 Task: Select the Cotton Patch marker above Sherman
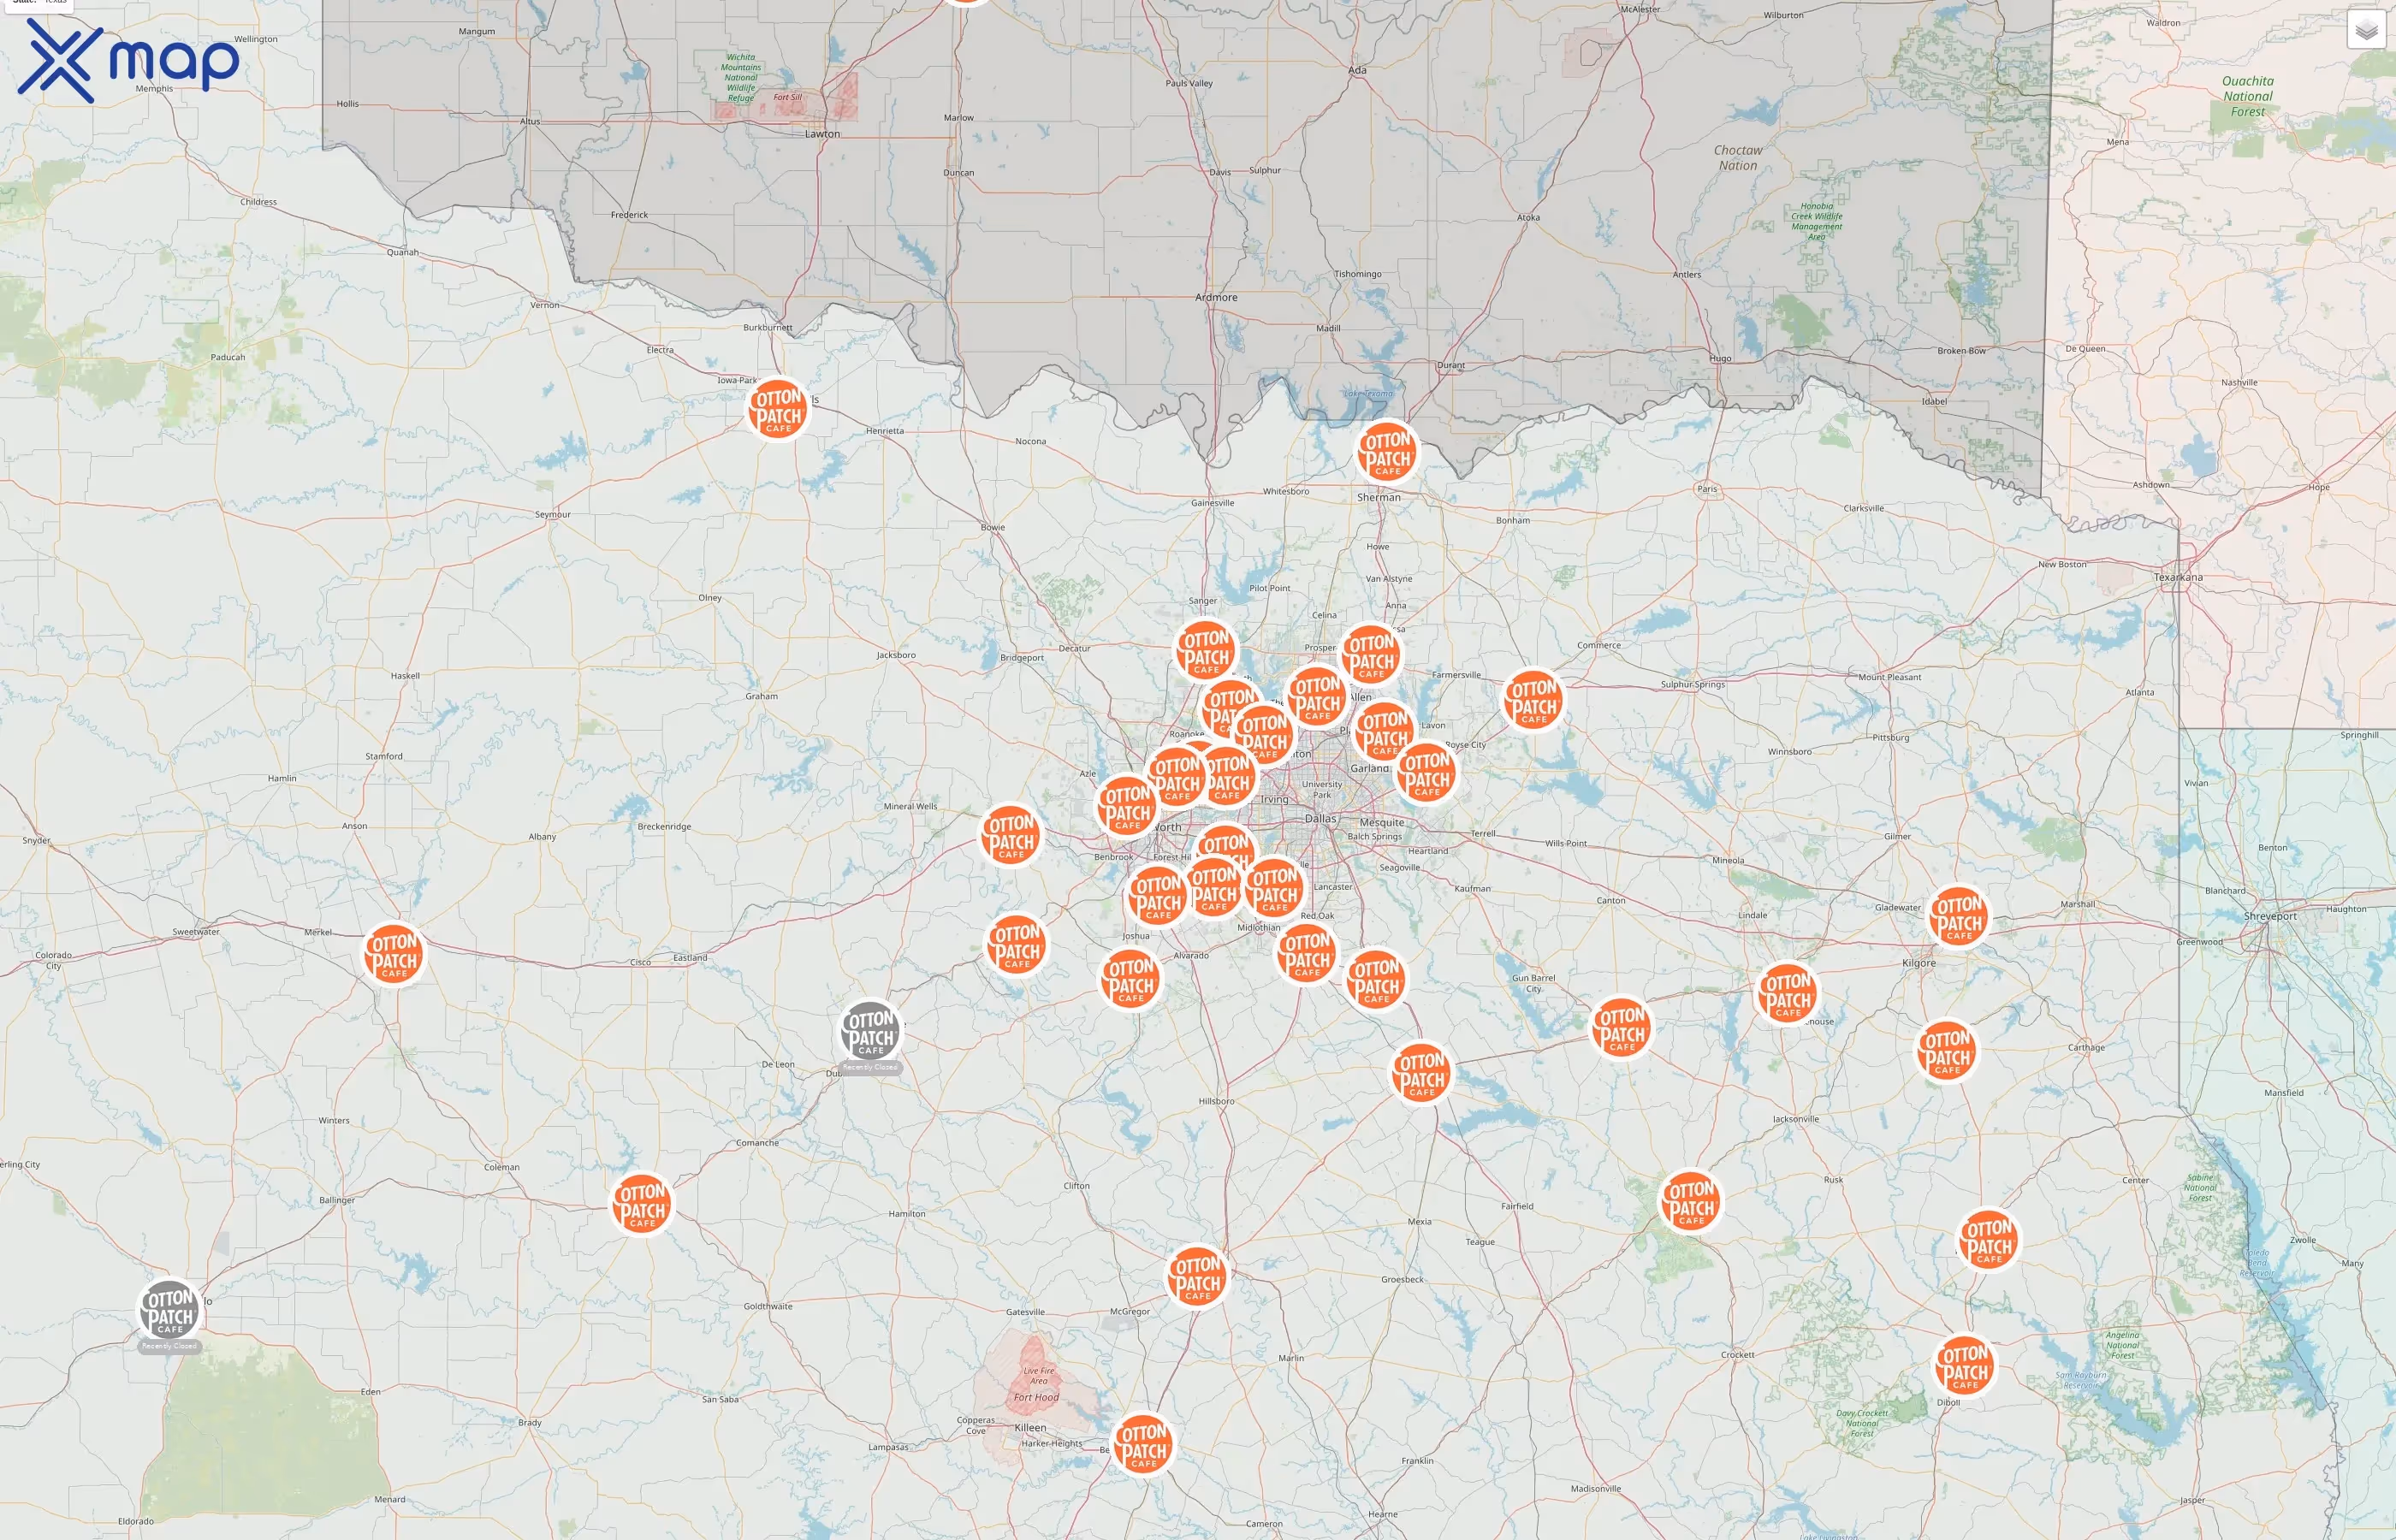click(x=1387, y=451)
